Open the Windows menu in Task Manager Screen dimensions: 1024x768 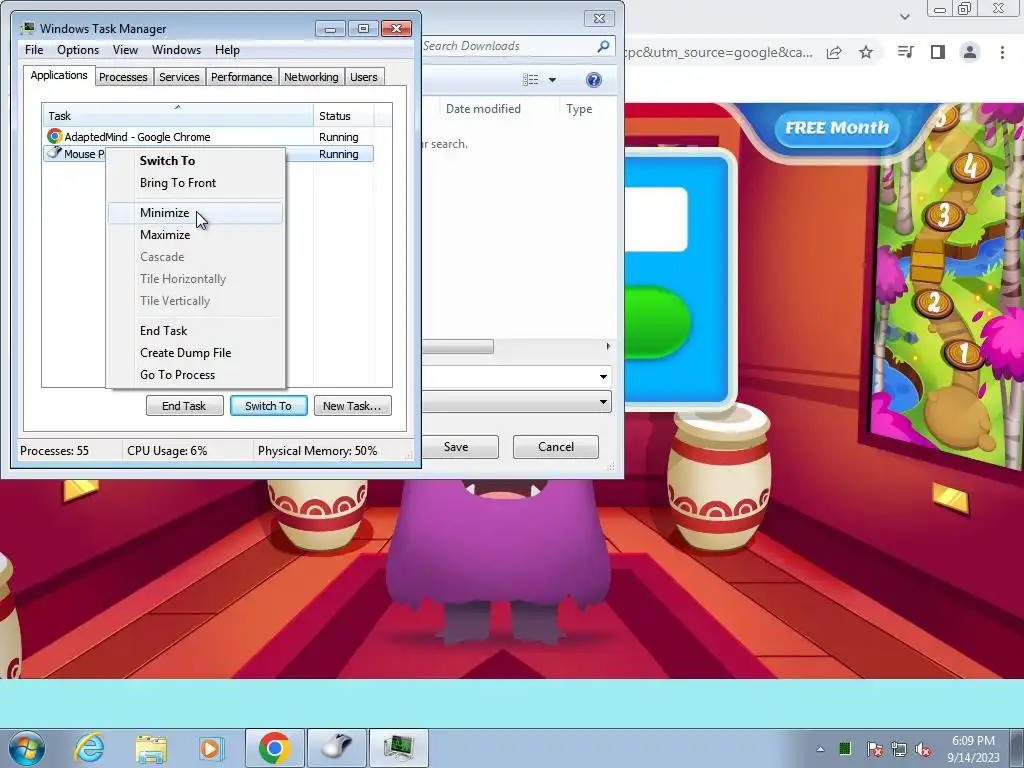176,50
